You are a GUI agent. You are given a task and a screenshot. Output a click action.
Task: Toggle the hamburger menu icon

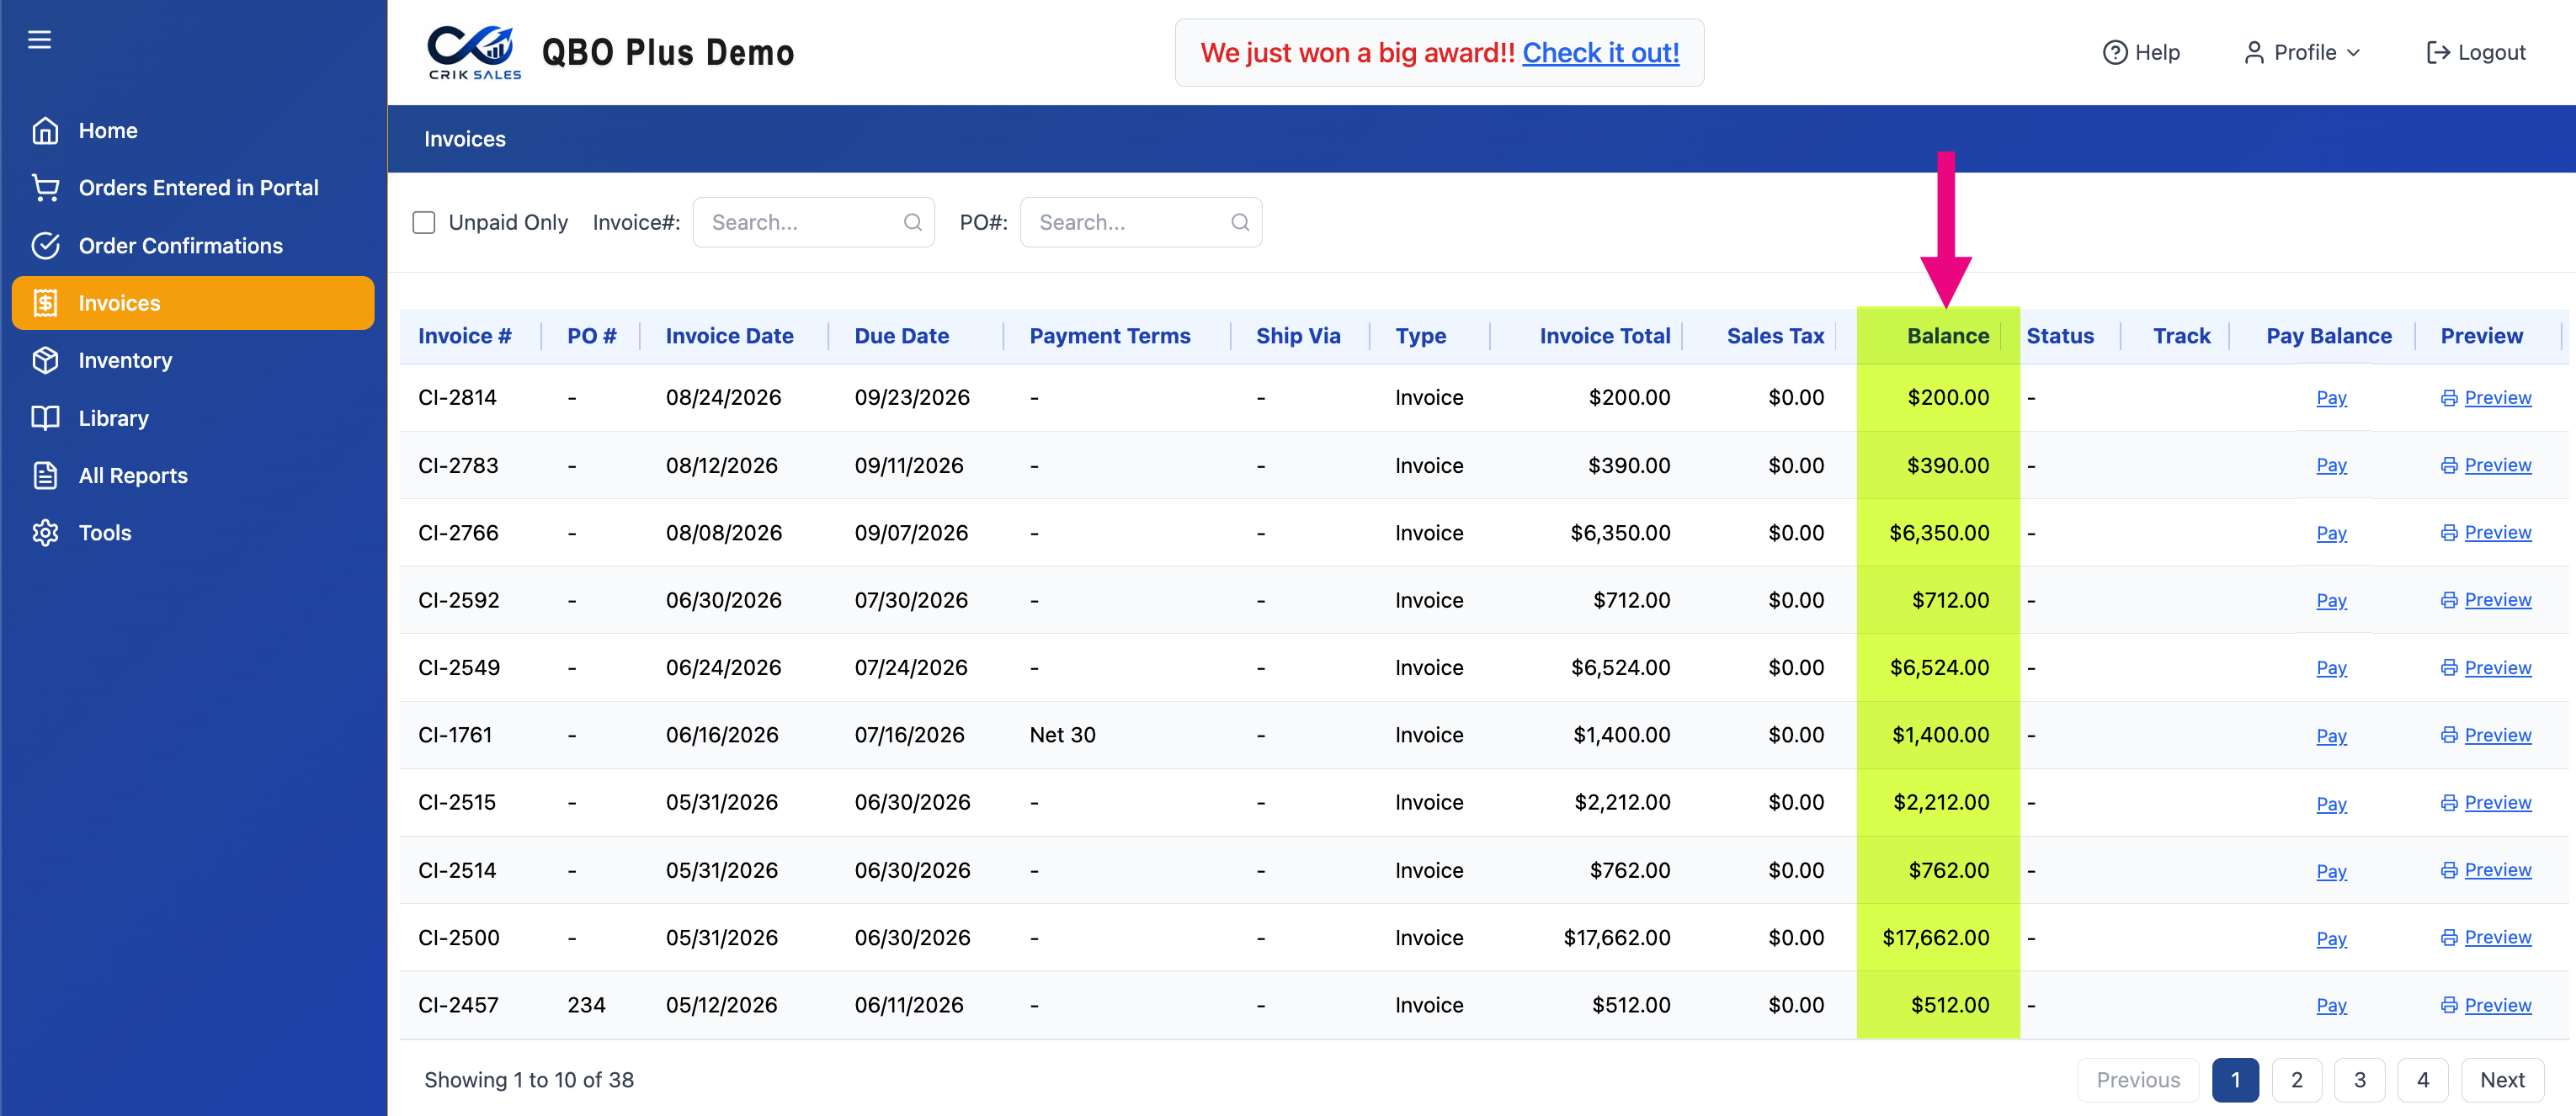click(39, 39)
